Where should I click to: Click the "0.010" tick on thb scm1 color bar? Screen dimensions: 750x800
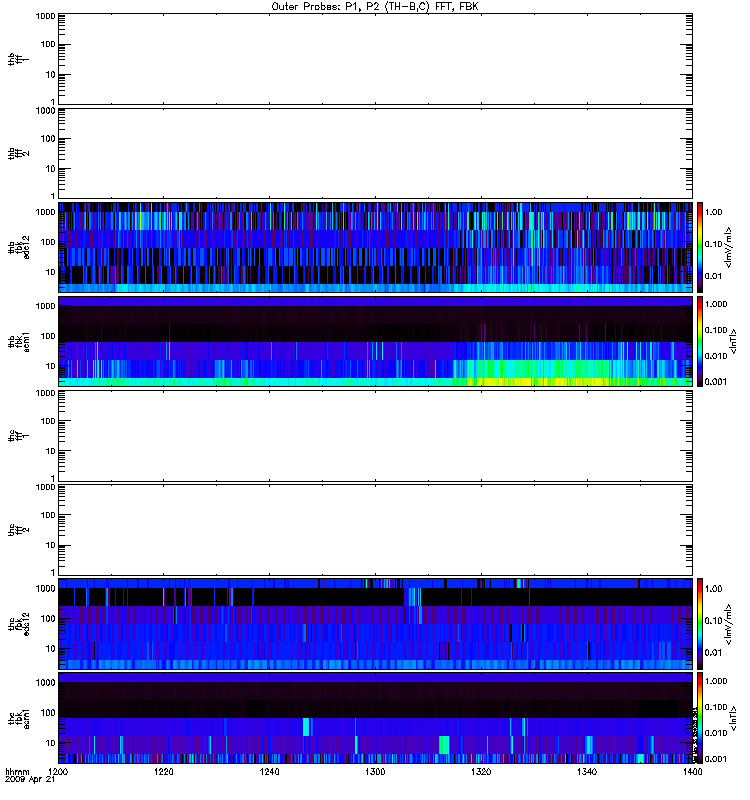click(x=716, y=356)
